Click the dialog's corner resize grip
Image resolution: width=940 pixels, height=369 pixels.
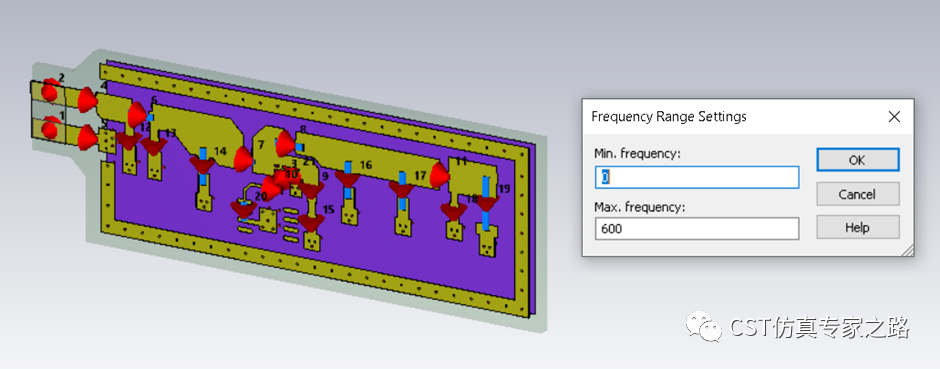[x=908, y=250]
